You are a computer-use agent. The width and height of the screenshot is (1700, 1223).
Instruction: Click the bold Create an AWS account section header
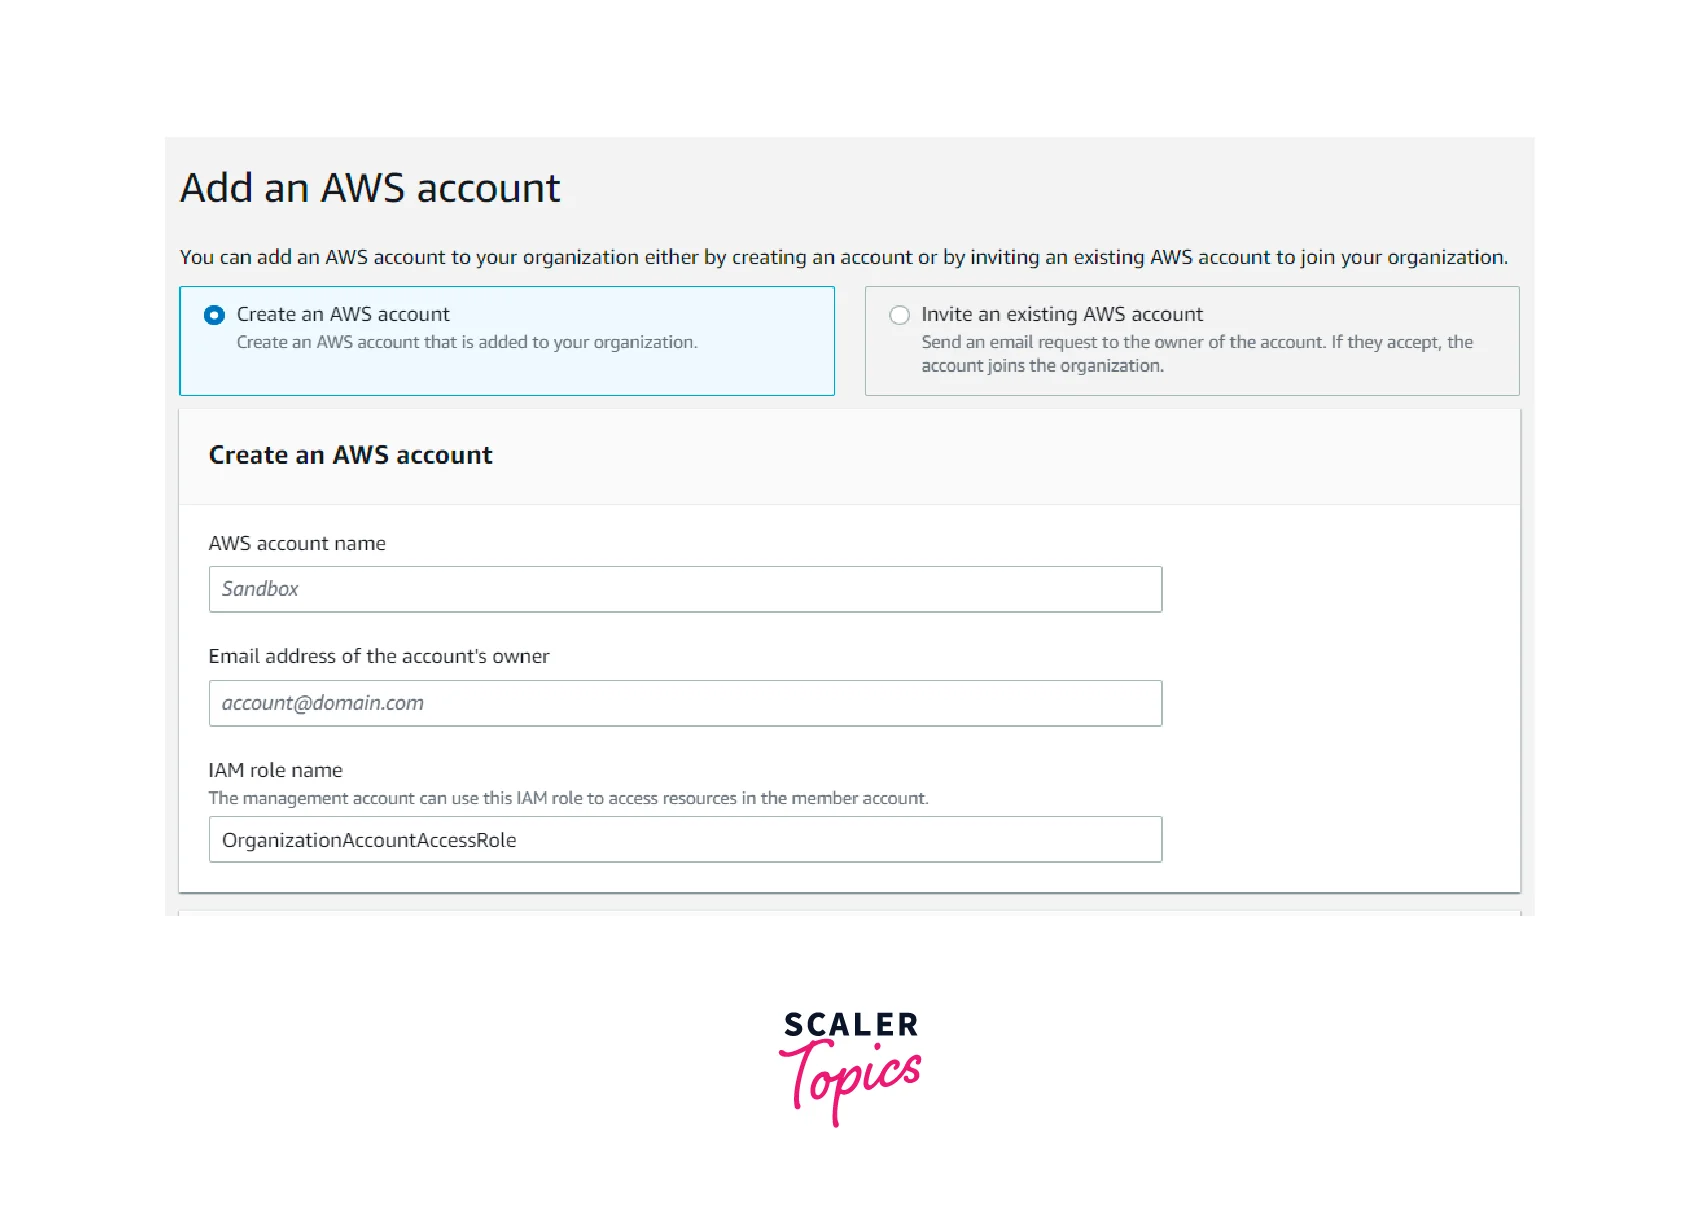click(x=350, y=455)
